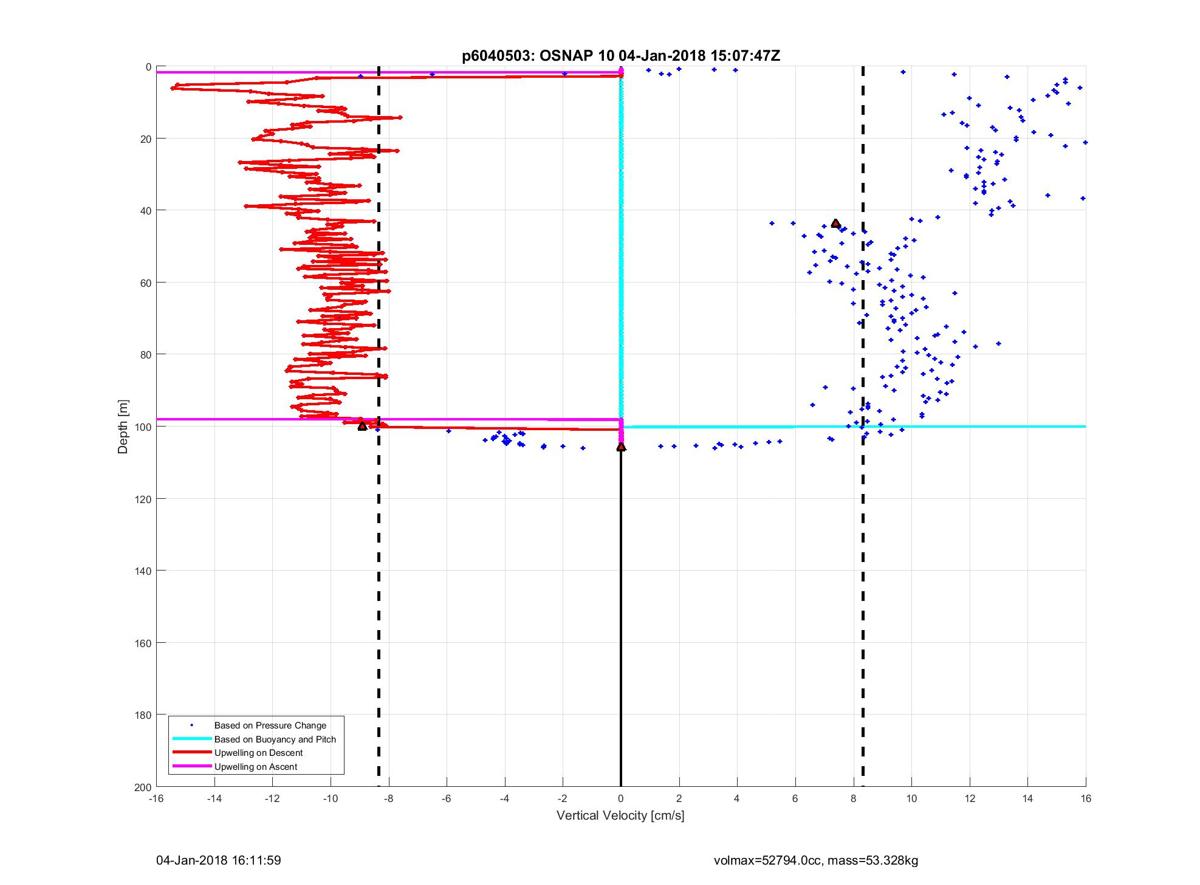Click the magenta line sample in legend

(190, 766)
